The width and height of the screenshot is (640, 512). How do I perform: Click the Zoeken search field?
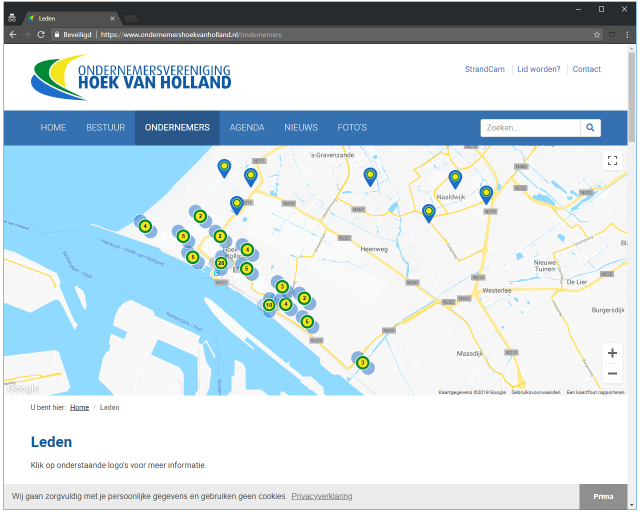pyautogui.click(x=530, y=128)
